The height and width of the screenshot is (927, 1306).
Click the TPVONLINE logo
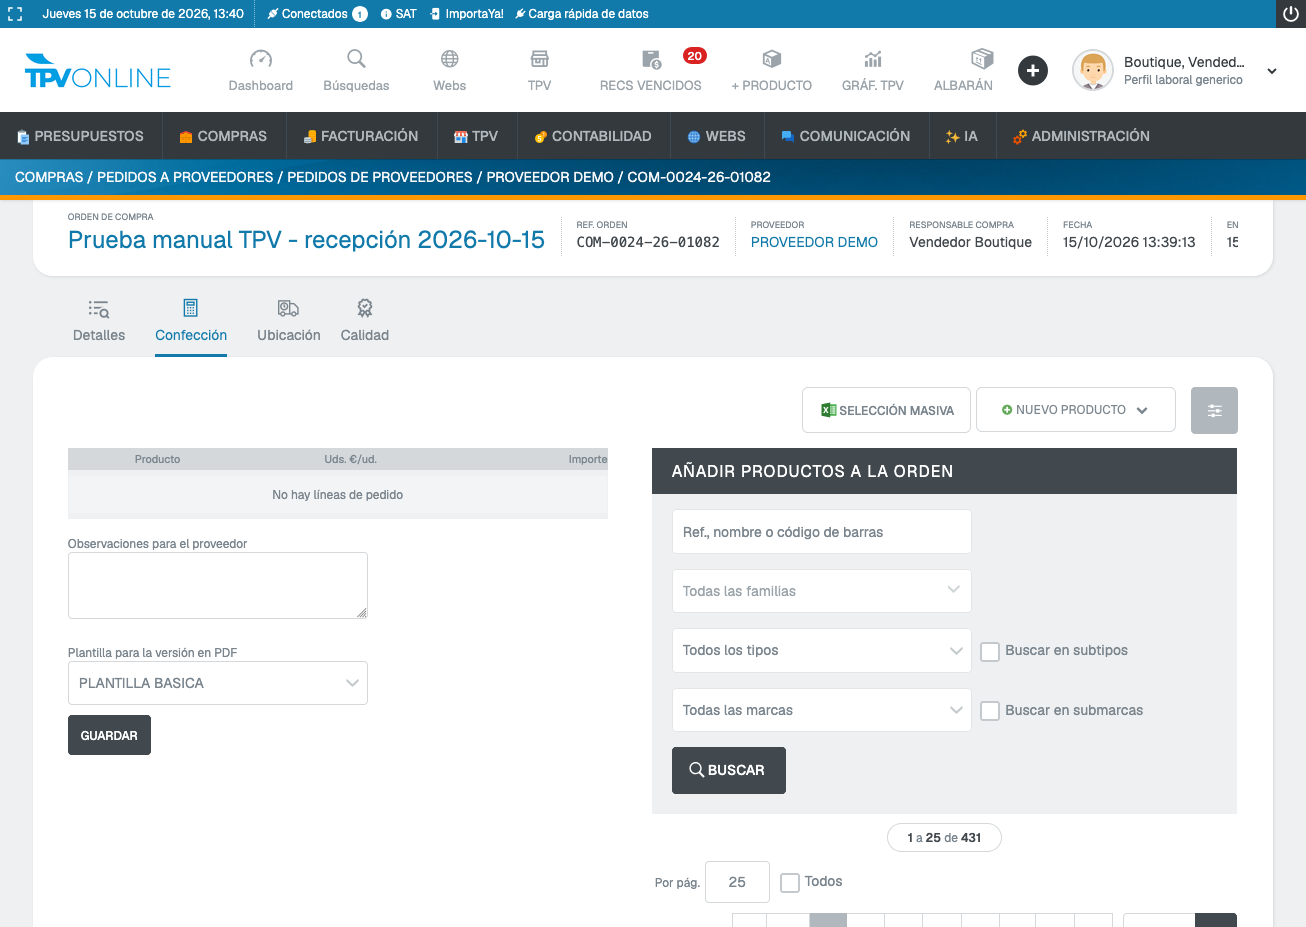click(x=98, y=71)
